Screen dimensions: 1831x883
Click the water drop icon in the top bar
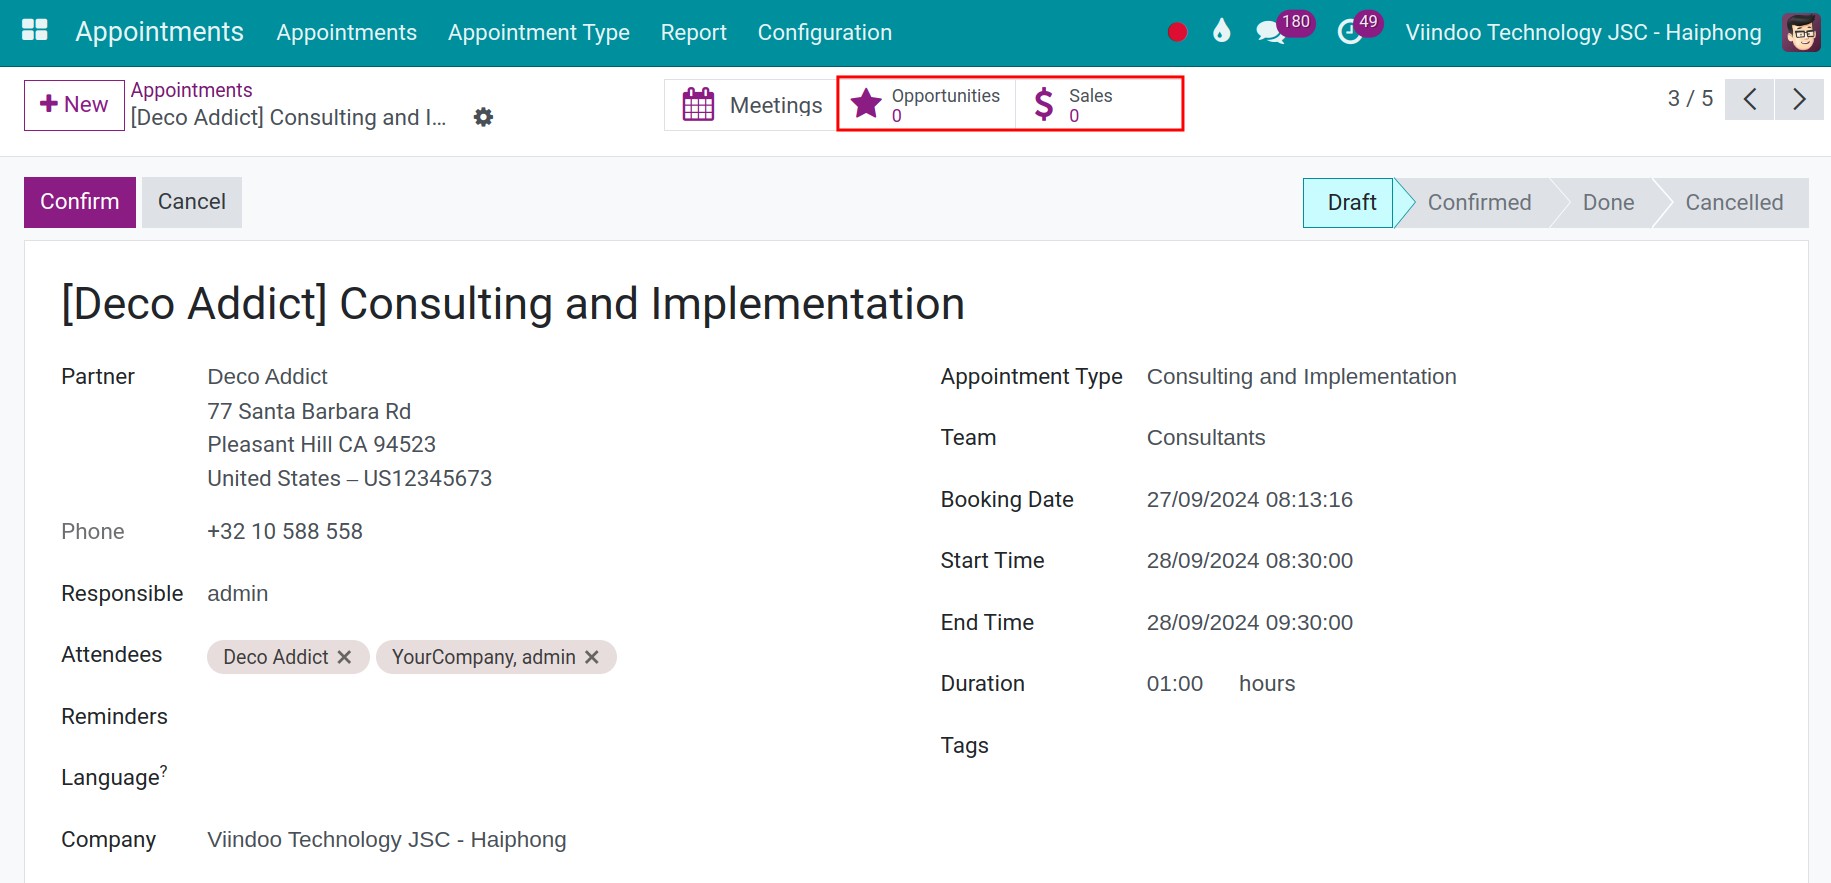click(1221, 31)
